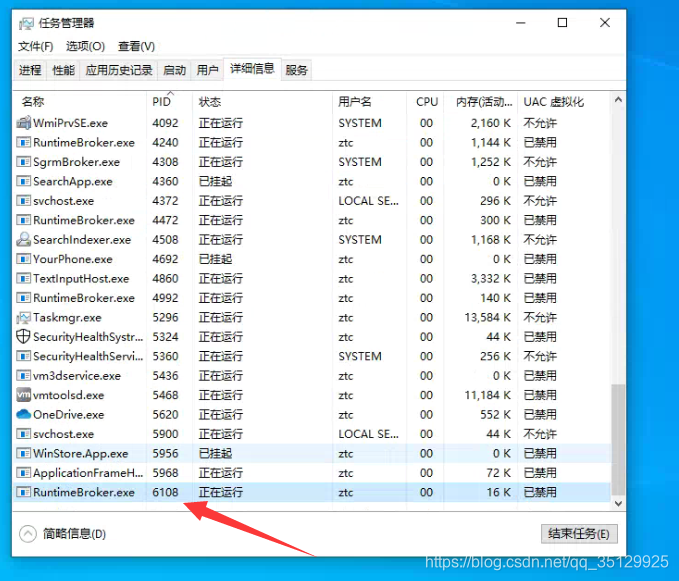Click the SecurityHealthService process icon
Viewport: 679px width, 581px height.
click(23, 356)
